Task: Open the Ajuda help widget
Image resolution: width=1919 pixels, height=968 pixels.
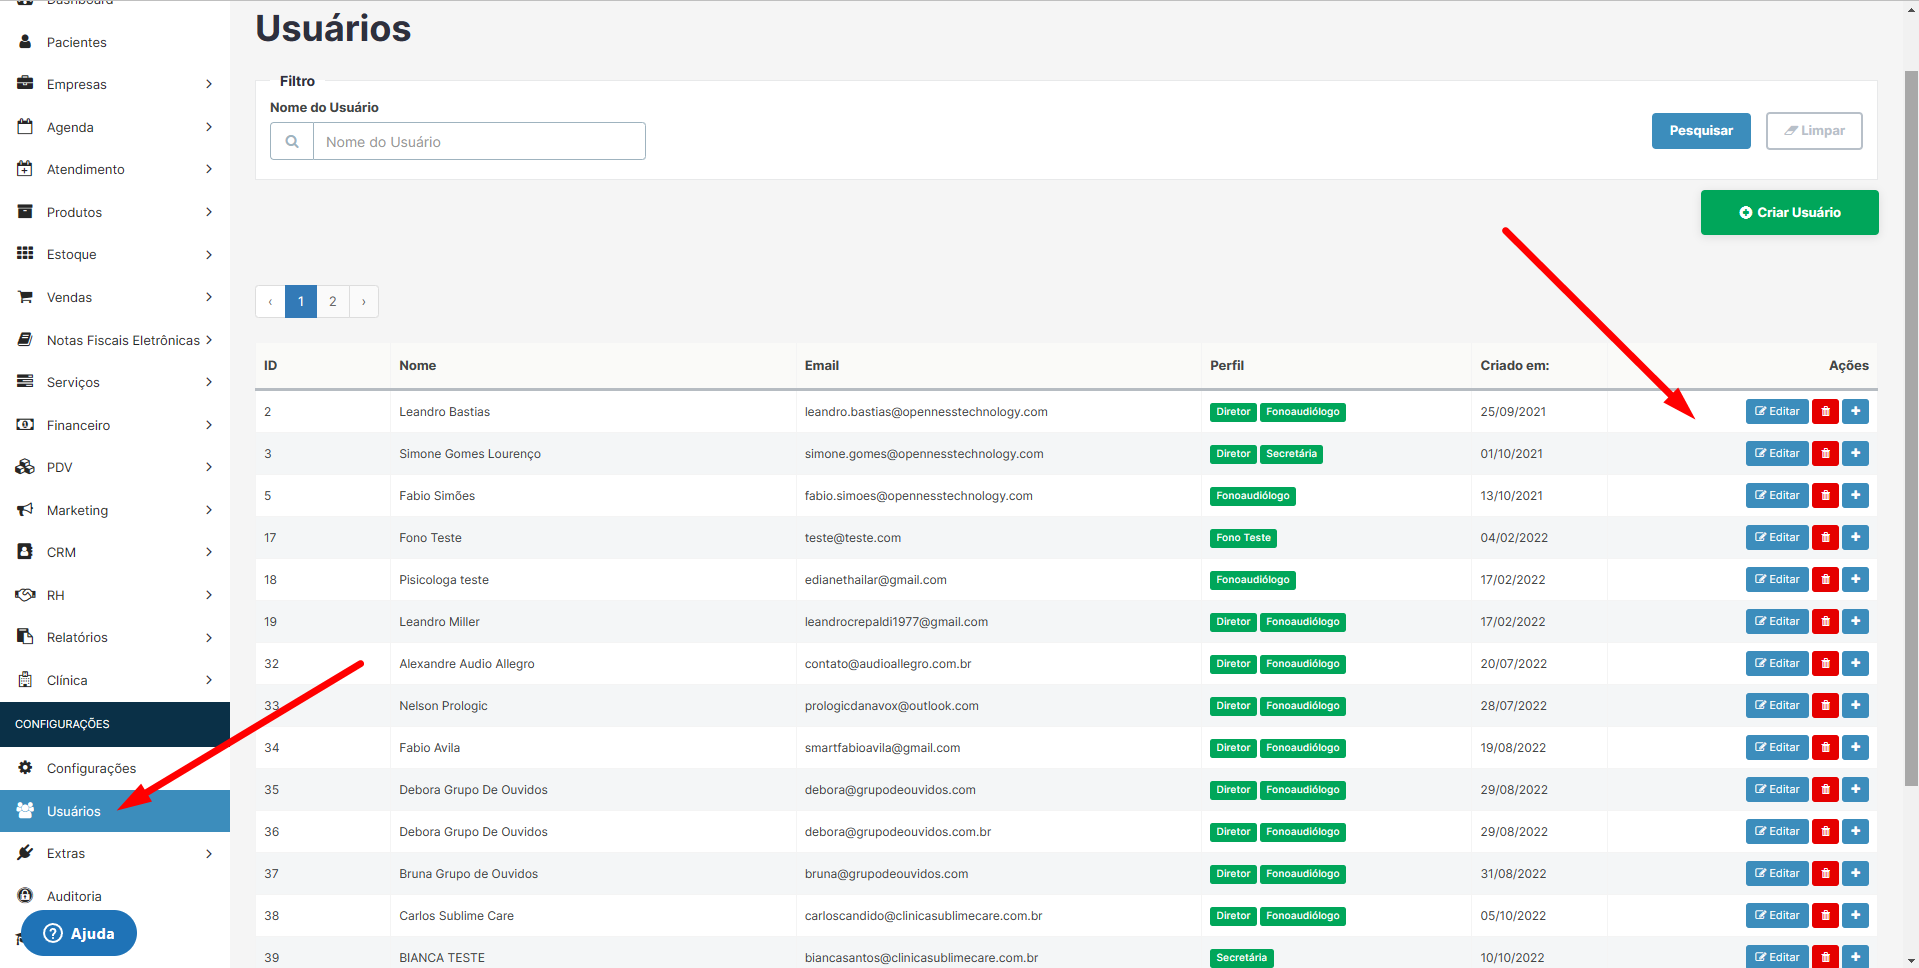Action: [x=79, y=933]
